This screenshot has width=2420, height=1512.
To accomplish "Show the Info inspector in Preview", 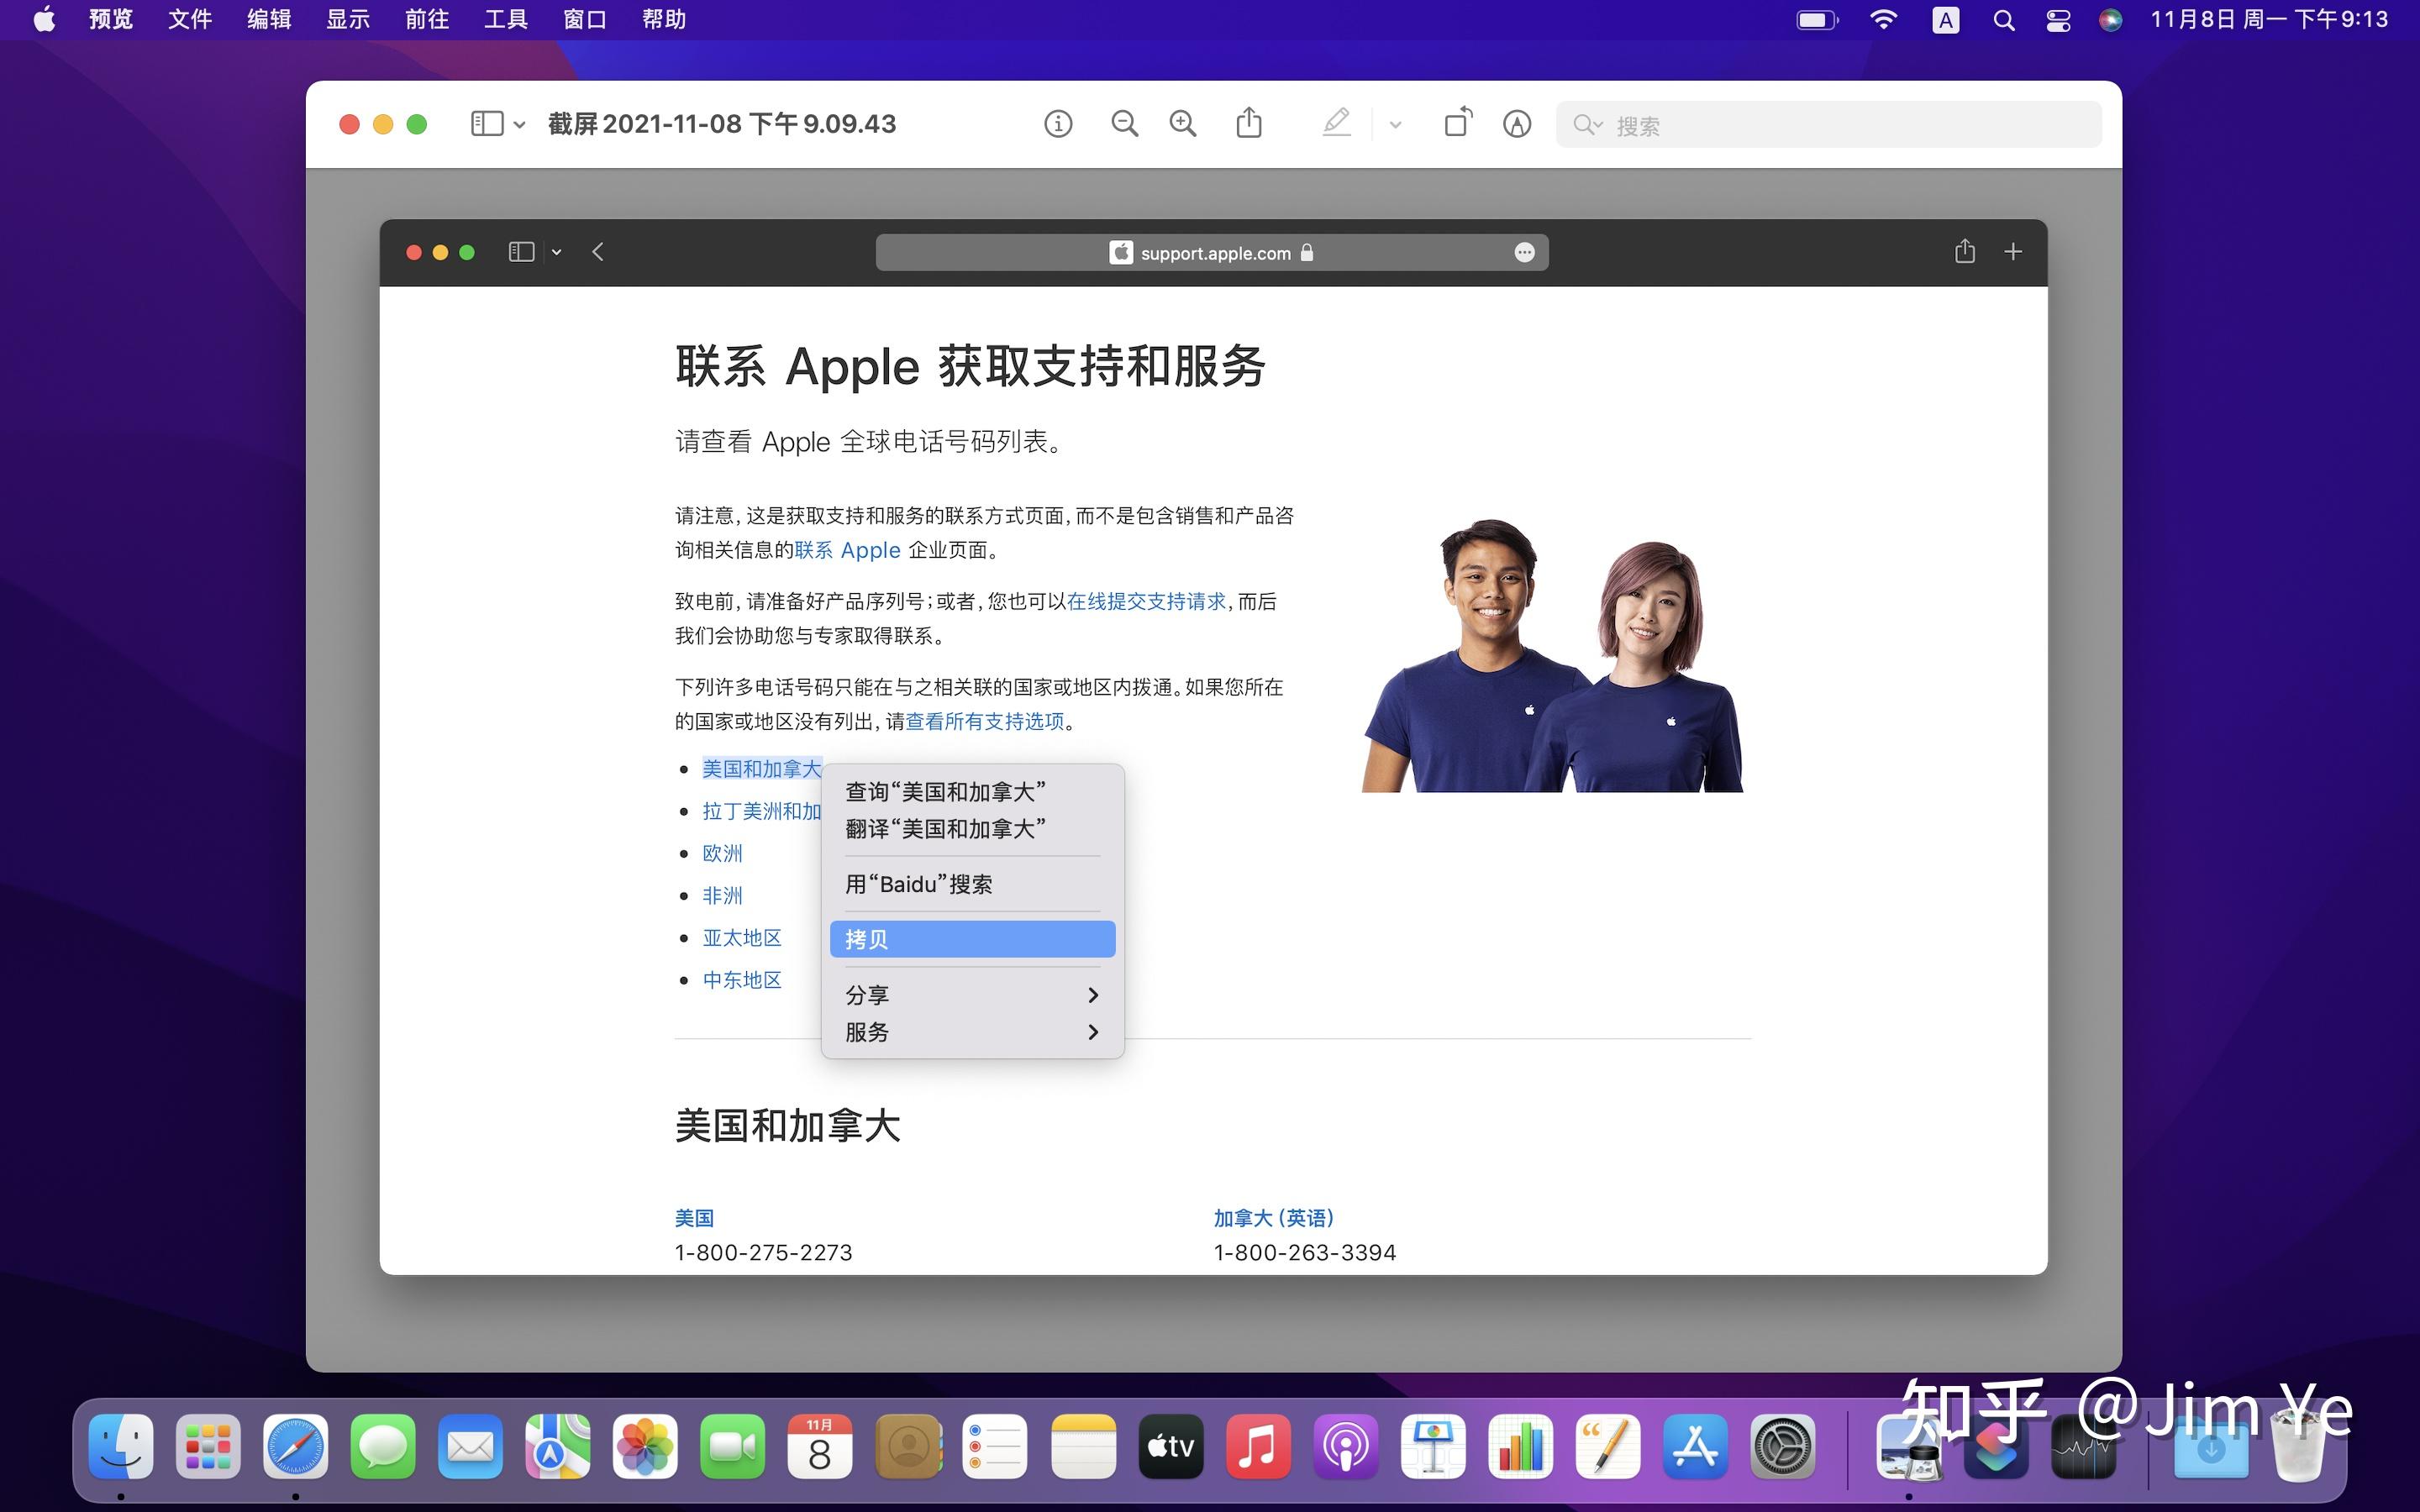I will [1058, 123].
